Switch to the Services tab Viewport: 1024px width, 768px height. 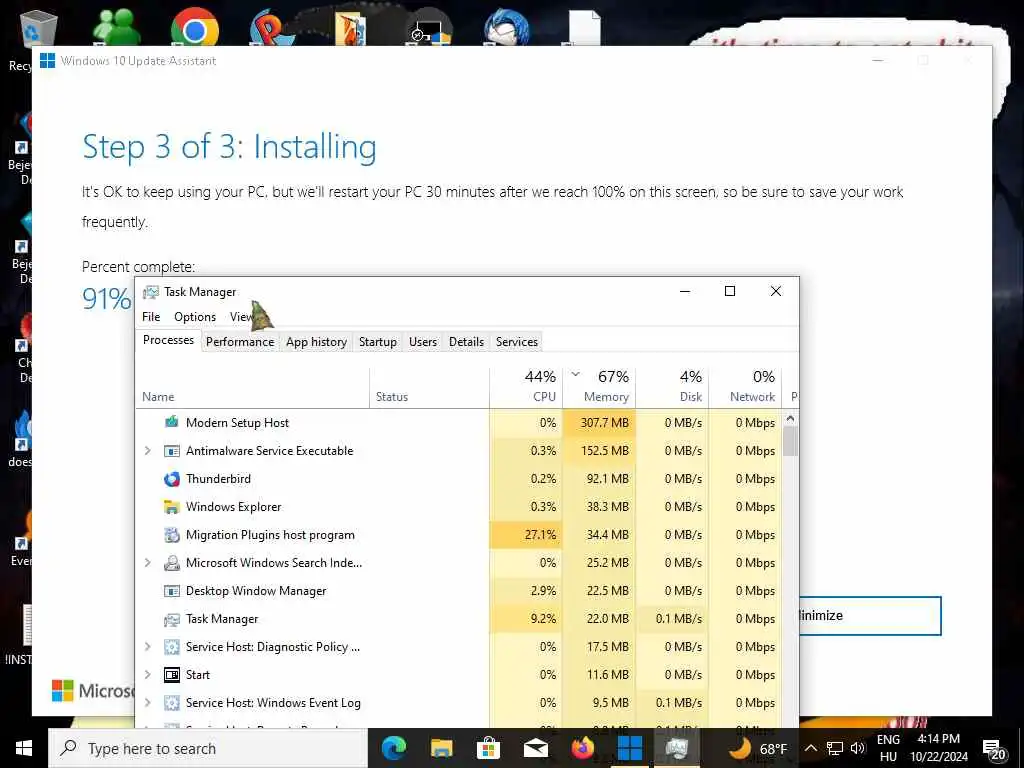pyautogui.click(x=517, y=342)
